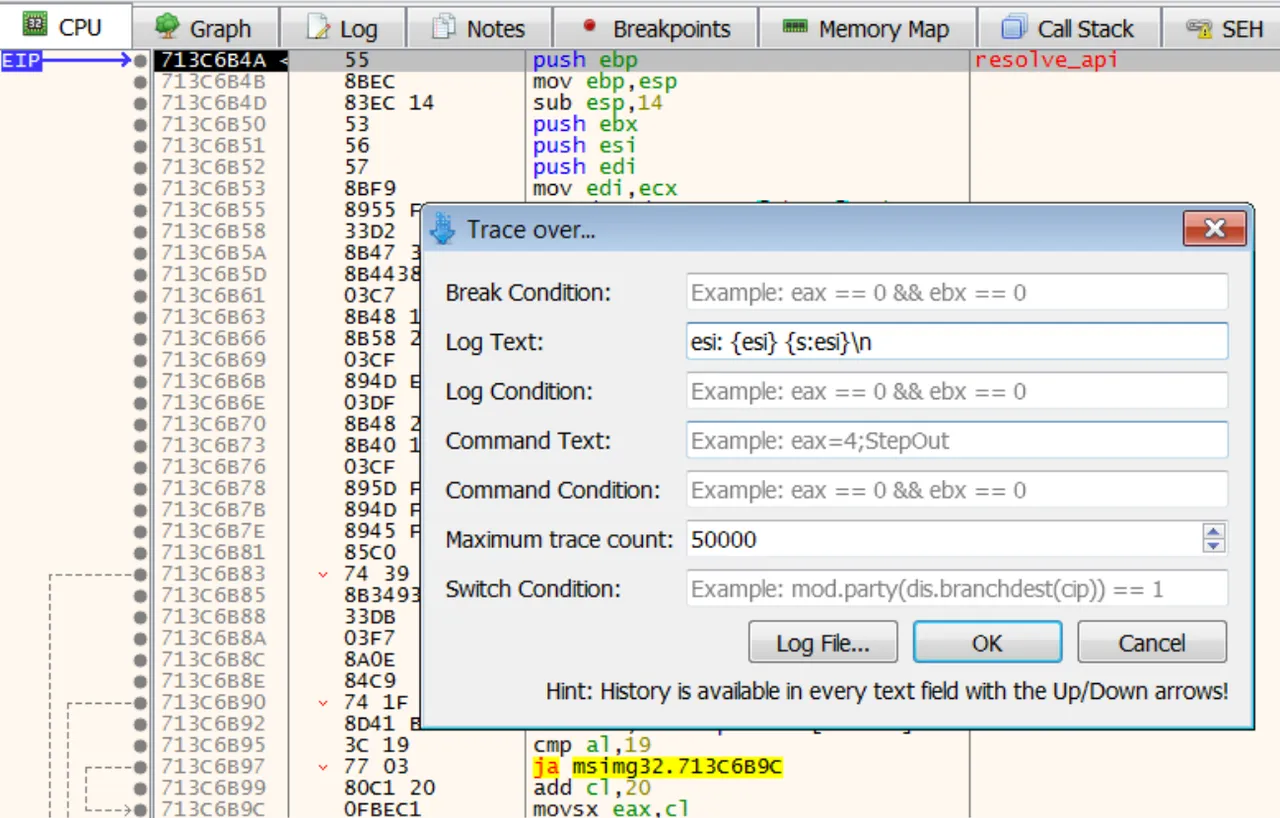This screenshot has height=818, width=1280.
Task: Focus the Command Text field
Action: 957,440
